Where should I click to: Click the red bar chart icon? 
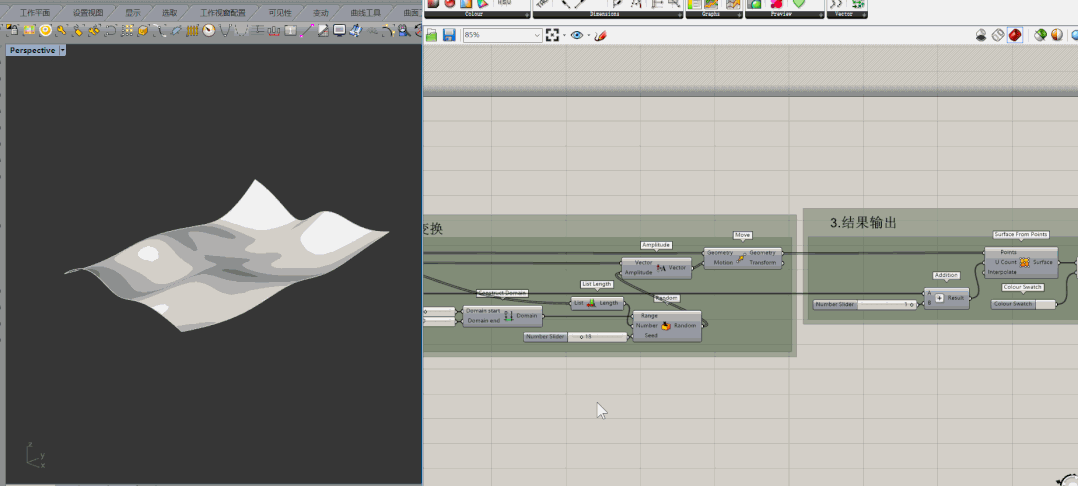click(x=274, y=30)
